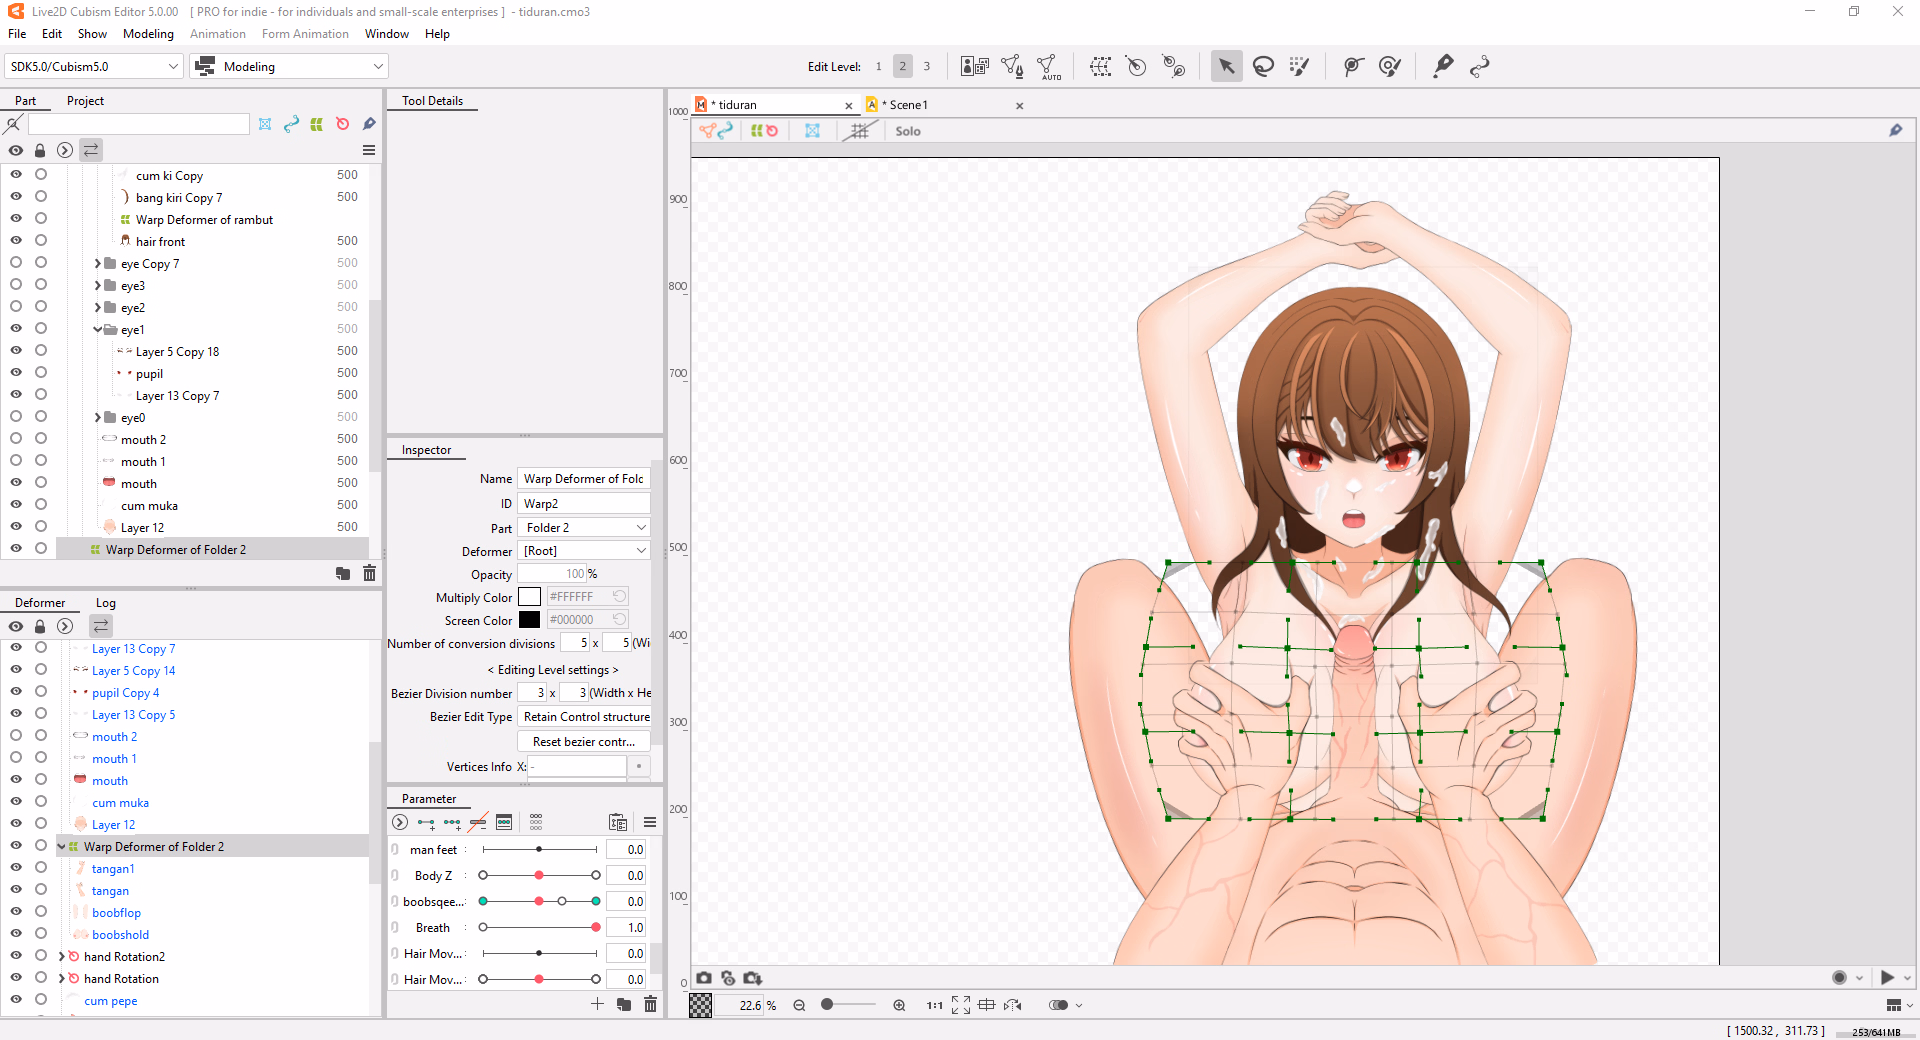
Task: Expand the 'eye0' folder
Action: pos(98,418)
